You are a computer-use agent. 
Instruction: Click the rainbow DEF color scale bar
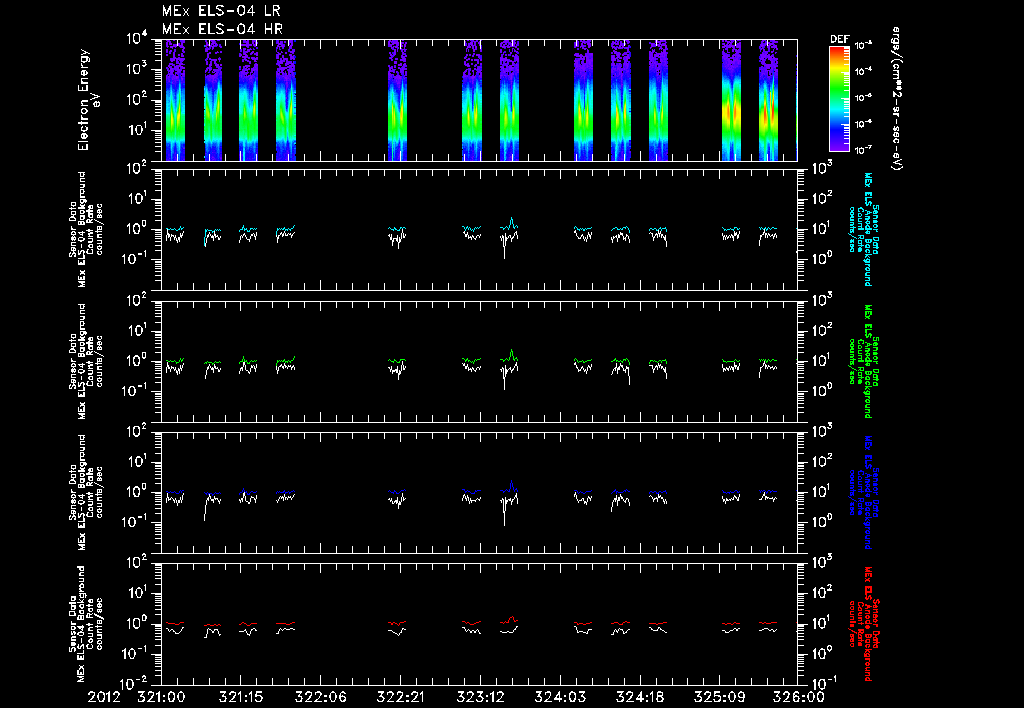point(840,99)
